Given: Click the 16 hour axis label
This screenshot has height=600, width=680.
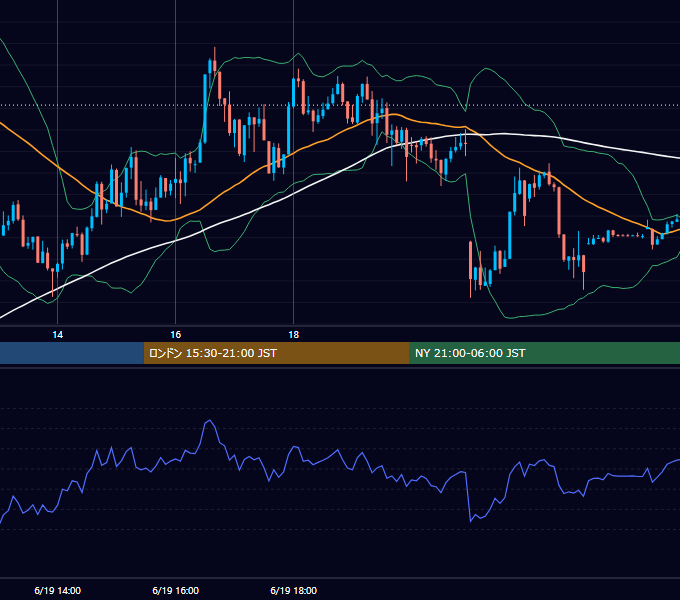Looking at the screenshot, I should [x=175, y=335].
